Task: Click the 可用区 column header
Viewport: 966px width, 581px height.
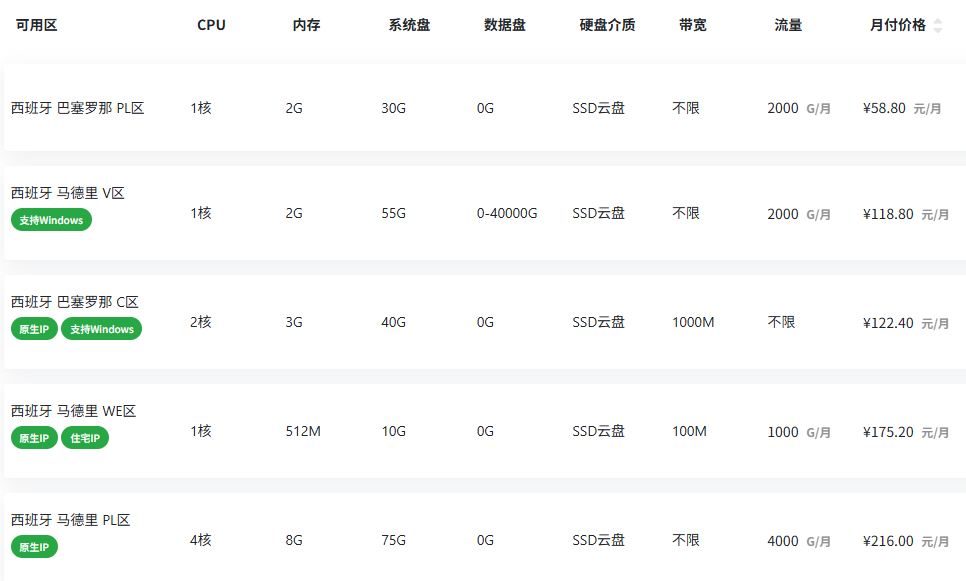Action: click(x=37, y=26)
